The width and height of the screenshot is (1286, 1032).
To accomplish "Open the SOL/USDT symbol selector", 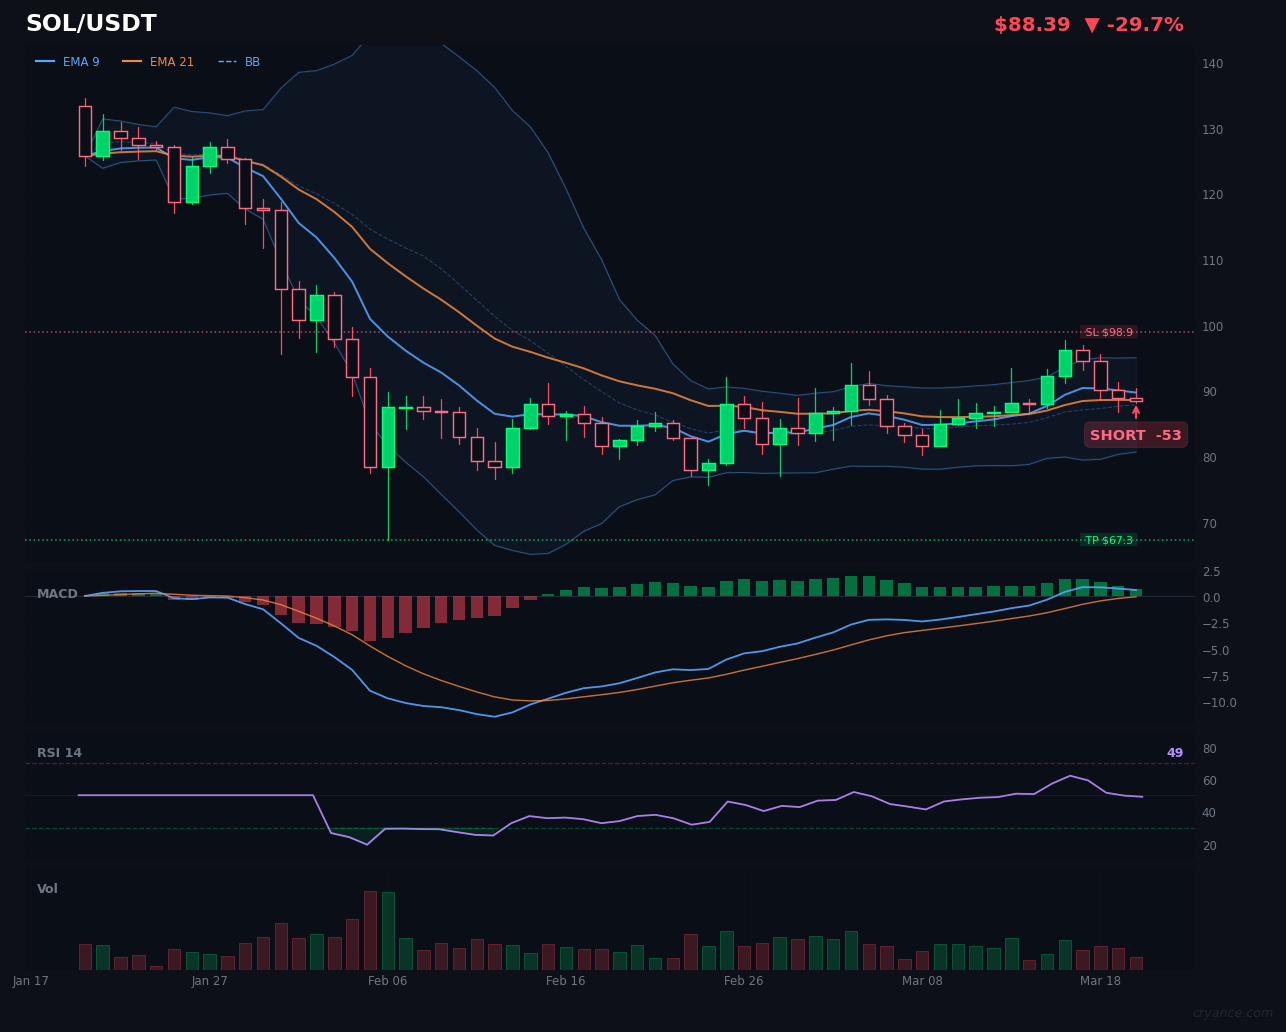I will click(x=91, y=22).
